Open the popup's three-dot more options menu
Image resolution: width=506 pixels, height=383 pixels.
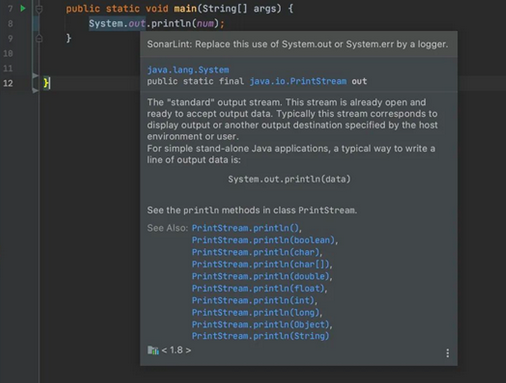pyautogui.click(x=447, y=353)
